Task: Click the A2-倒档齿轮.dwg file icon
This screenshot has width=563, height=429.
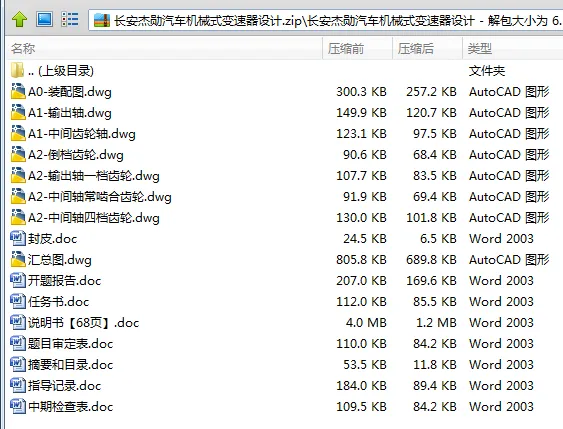Action: click(18, 154)
